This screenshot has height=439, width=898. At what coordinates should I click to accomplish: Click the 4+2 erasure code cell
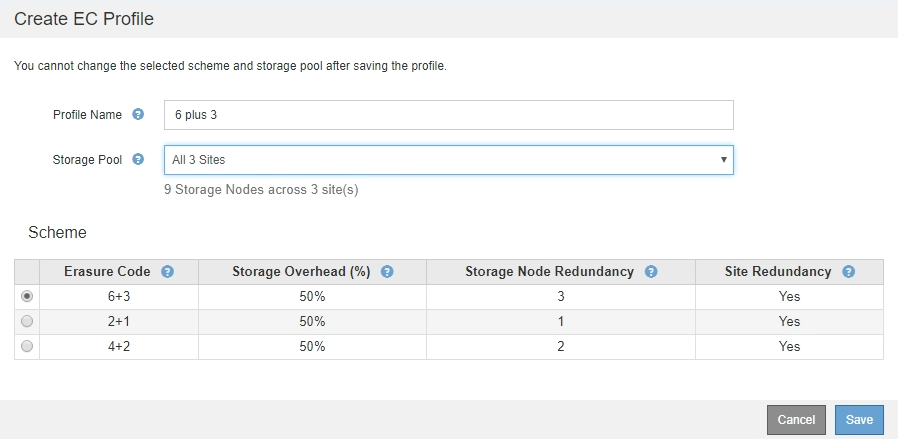pos(118,346)
